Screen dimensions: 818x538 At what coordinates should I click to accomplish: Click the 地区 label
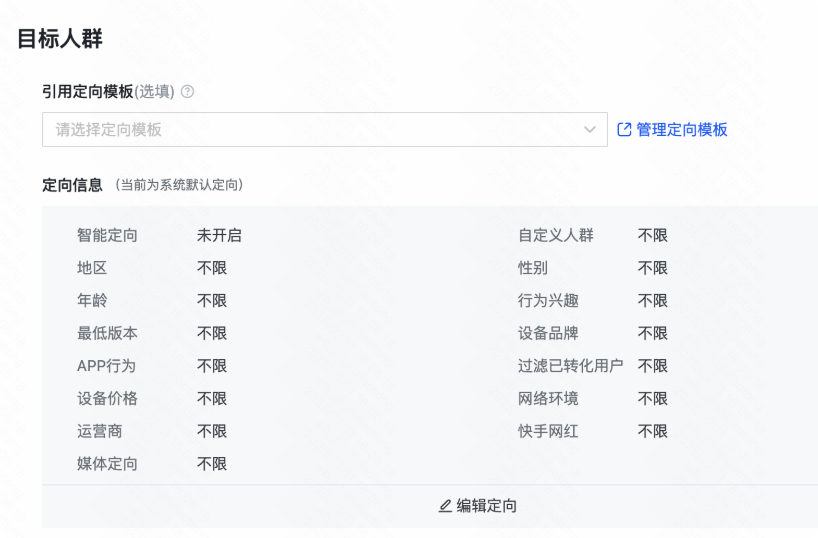click(x=92, y=268)
